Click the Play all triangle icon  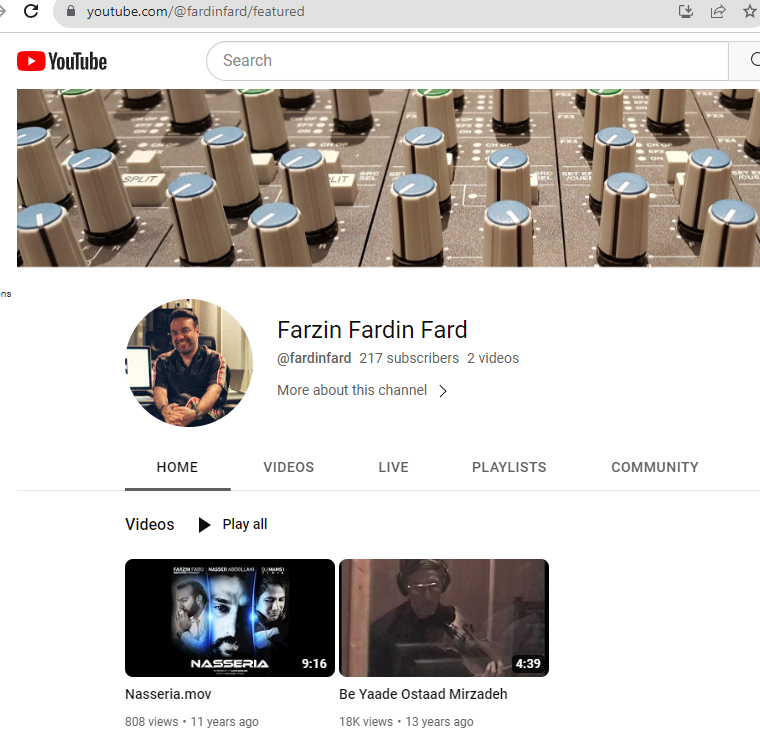pos(205,524)
